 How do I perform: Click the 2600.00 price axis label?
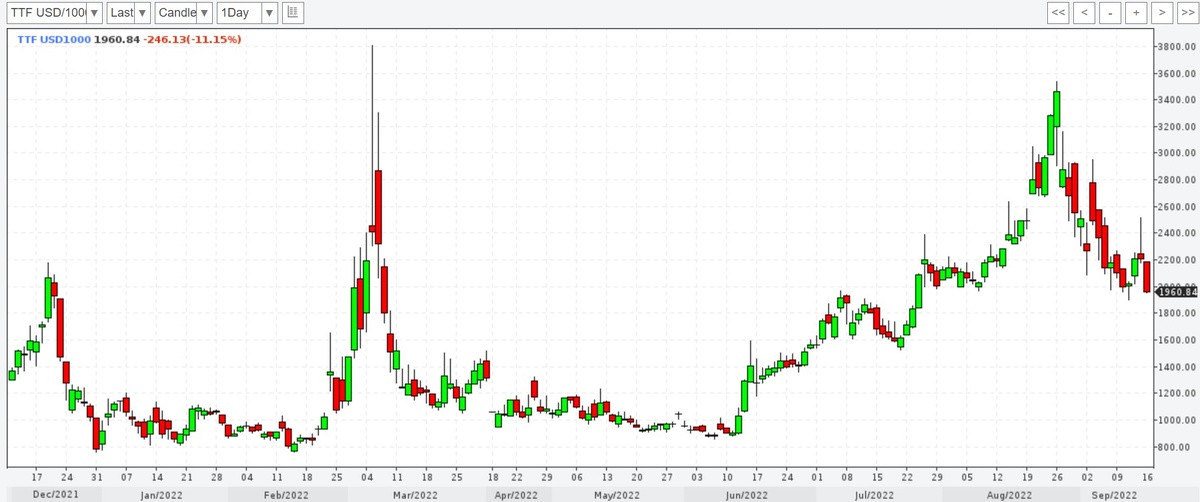point(1177,207)
